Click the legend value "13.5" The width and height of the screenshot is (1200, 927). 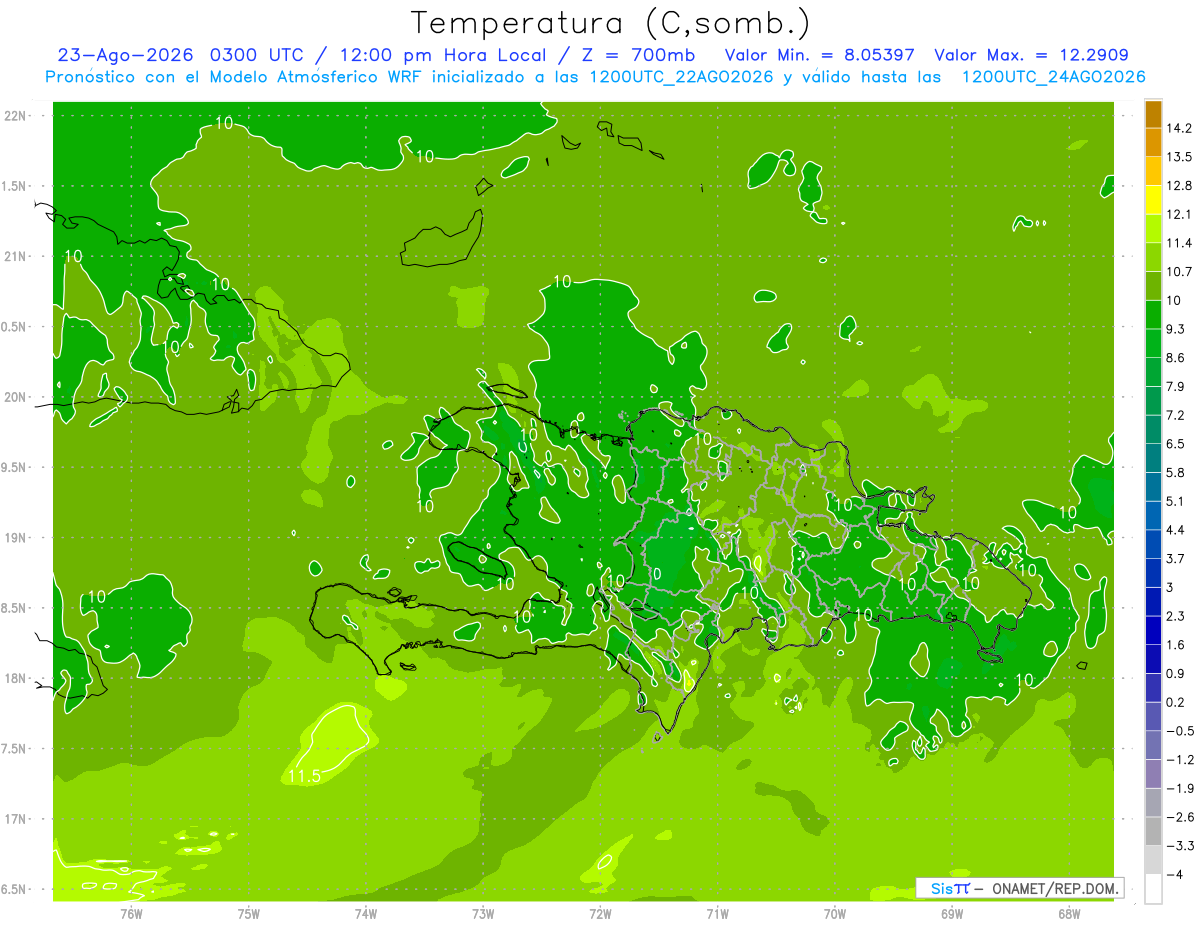coord(1178,157)
